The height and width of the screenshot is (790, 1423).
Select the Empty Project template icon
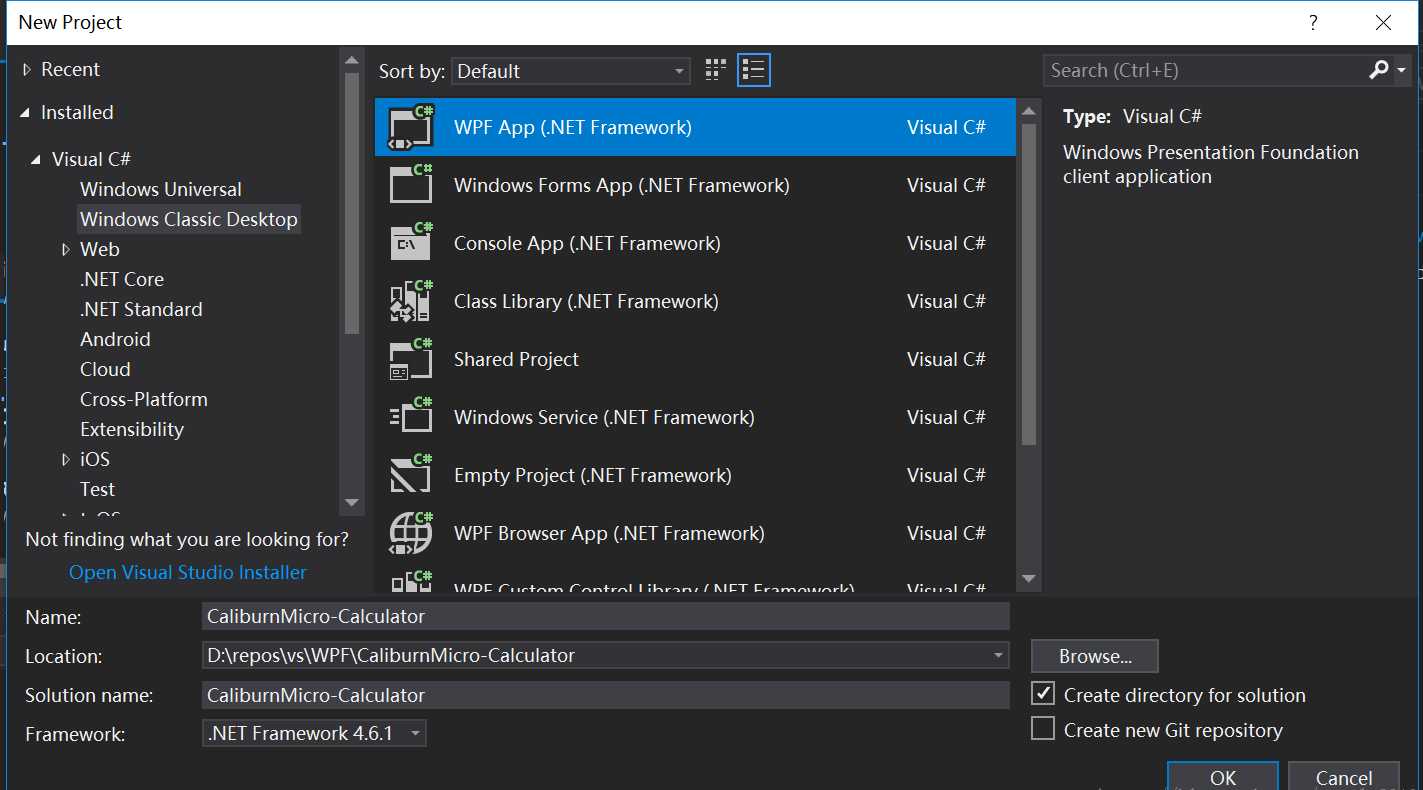[x=411, y=475]
